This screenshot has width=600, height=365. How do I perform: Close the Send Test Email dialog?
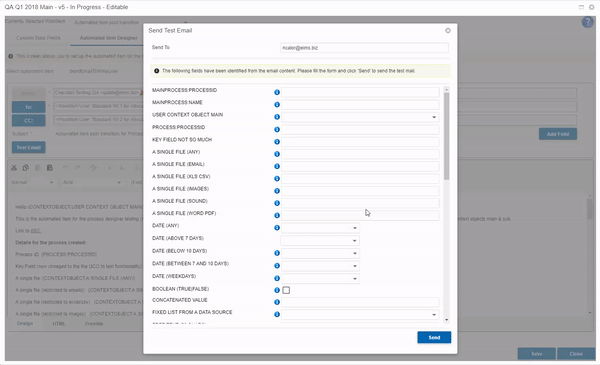[448, 31]
